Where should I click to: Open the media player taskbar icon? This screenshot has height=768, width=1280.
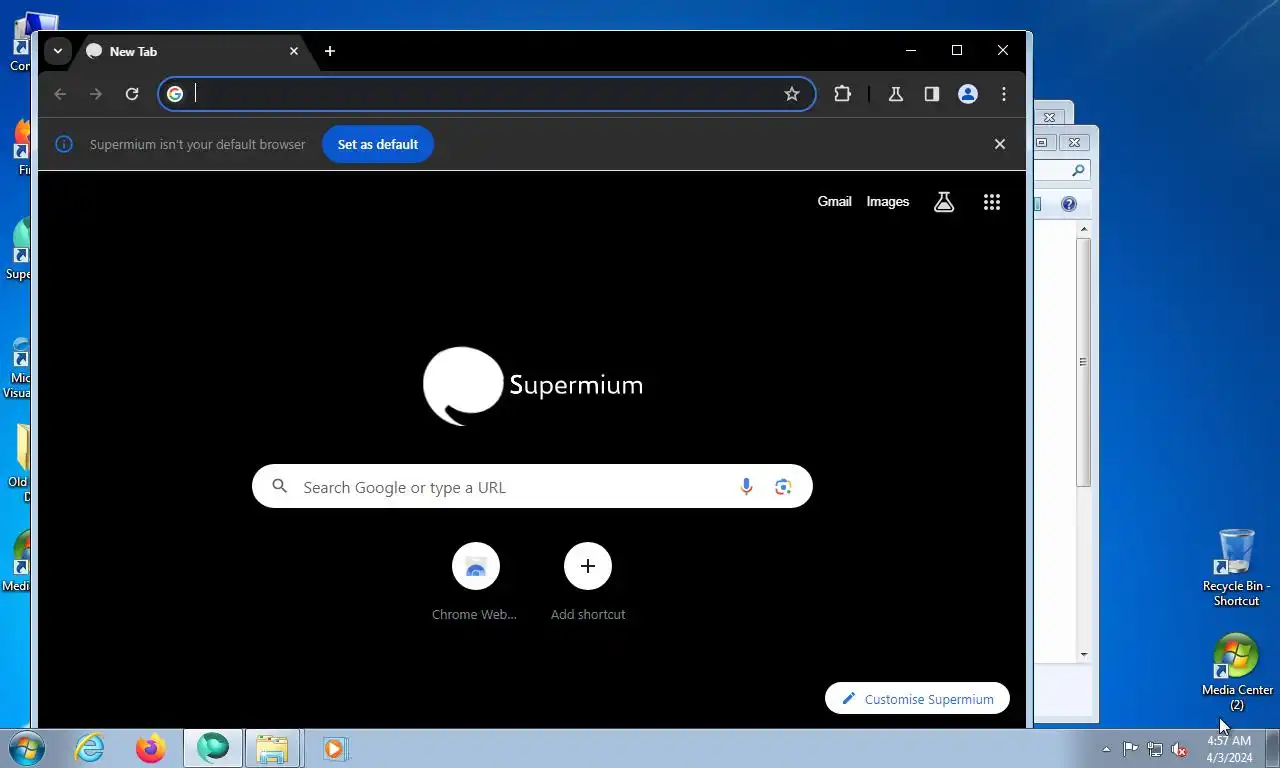tap(335, 748)
